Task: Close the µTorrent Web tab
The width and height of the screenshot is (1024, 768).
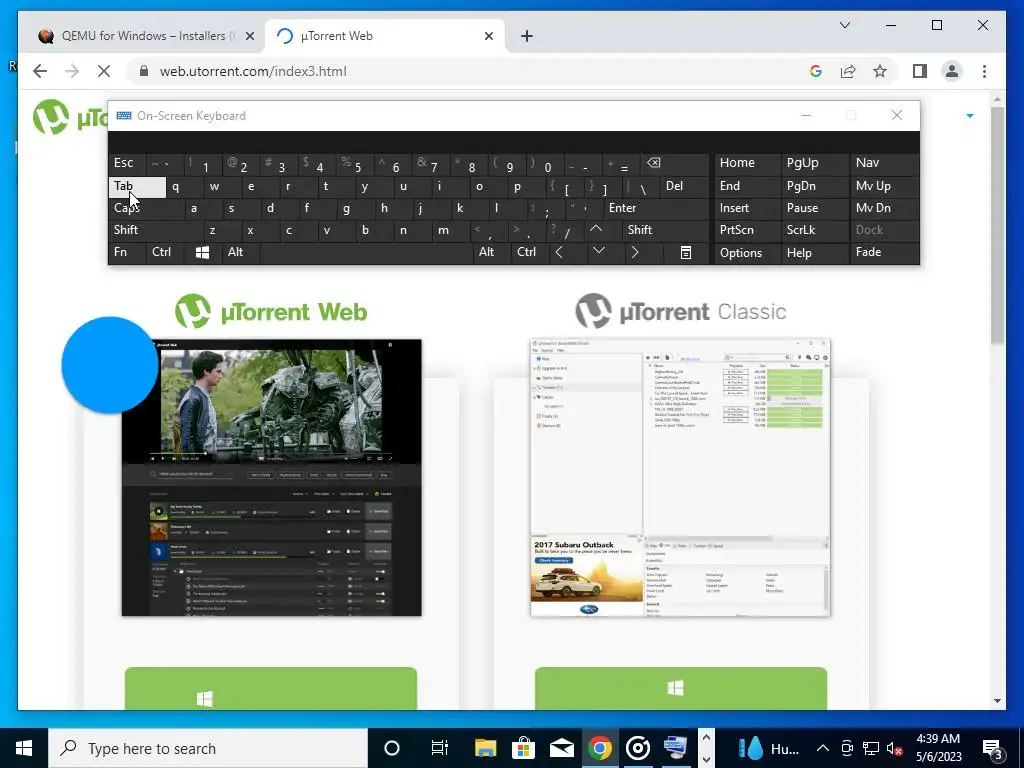Action: (x=488, y=36)
